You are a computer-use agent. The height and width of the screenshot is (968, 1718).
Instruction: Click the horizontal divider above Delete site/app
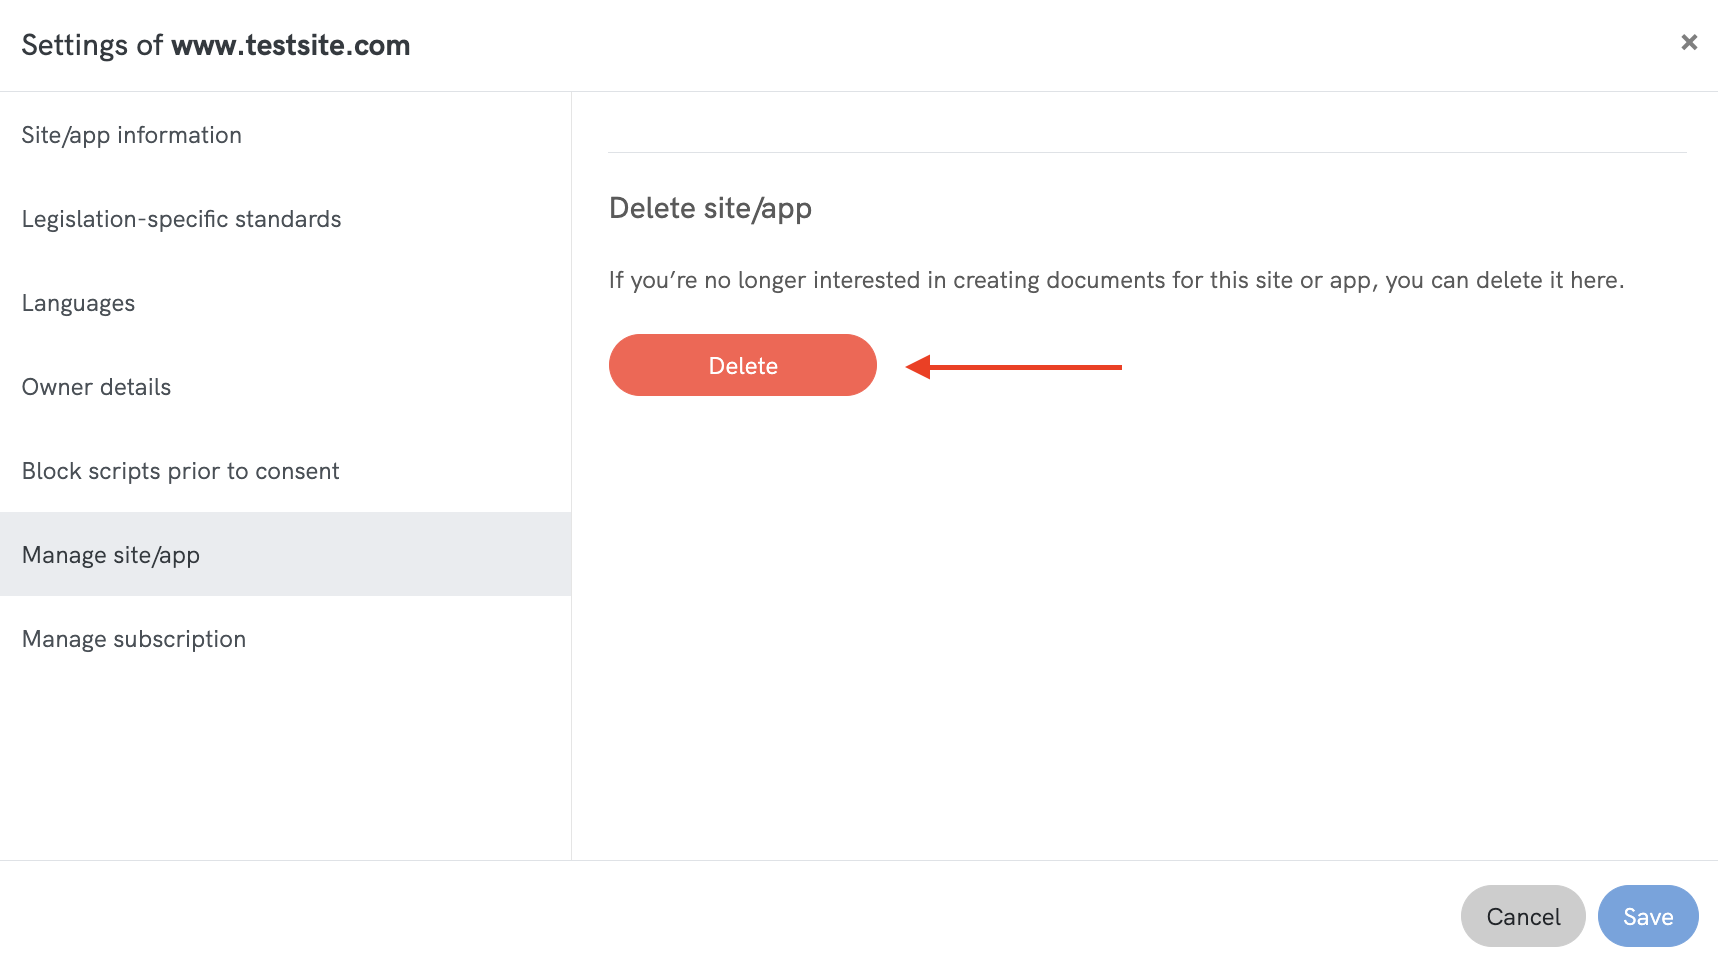point(1146,153)
